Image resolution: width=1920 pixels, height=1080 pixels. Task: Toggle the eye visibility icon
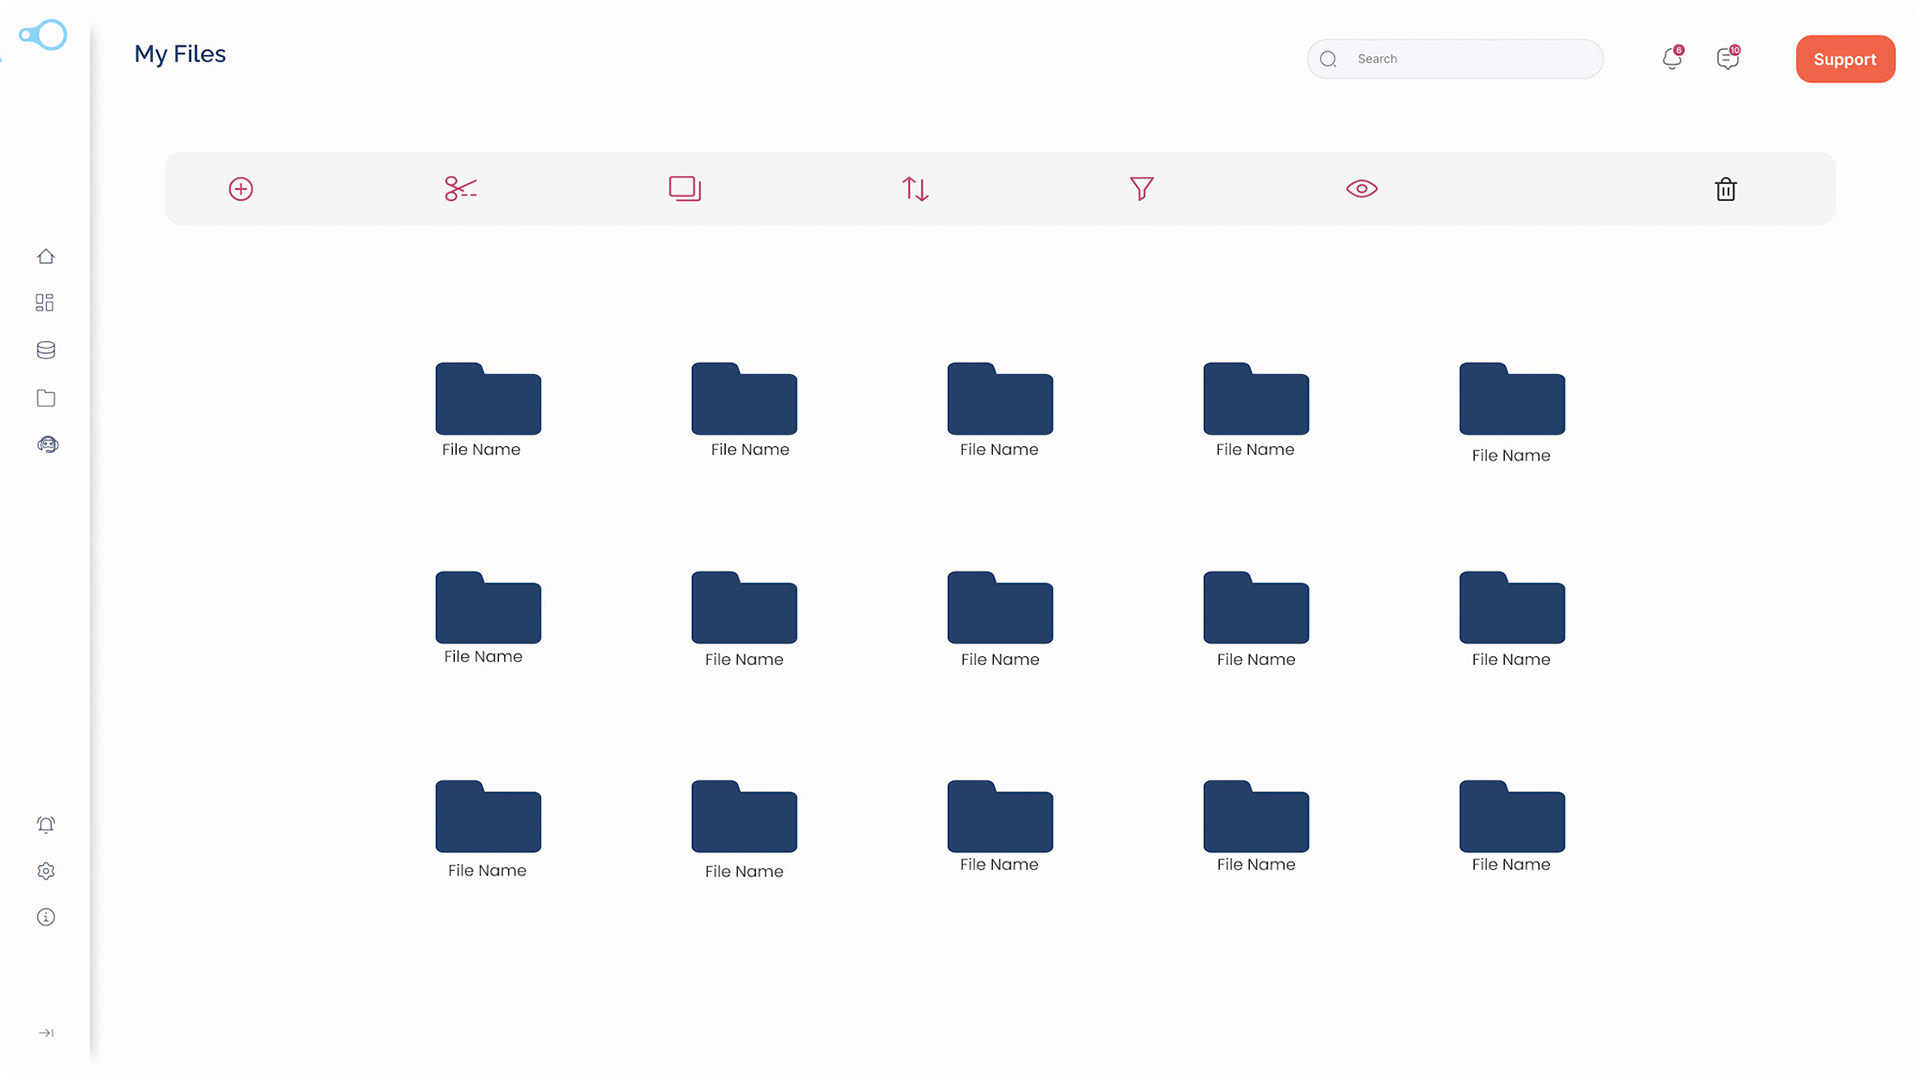(x=1361, y=189)
